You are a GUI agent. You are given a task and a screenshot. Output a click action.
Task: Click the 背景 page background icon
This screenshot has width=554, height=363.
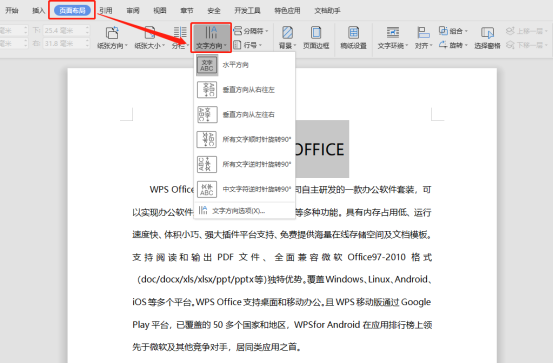(x=287, y=33)
